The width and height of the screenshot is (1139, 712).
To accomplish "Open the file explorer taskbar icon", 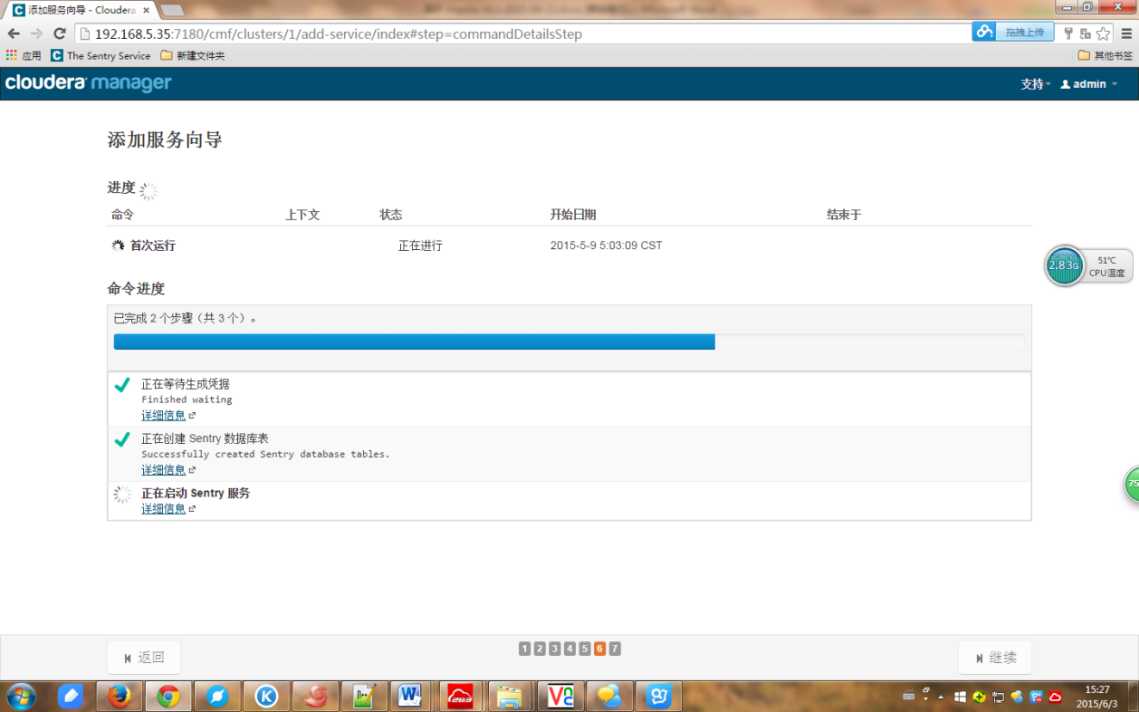I will 510,697.
